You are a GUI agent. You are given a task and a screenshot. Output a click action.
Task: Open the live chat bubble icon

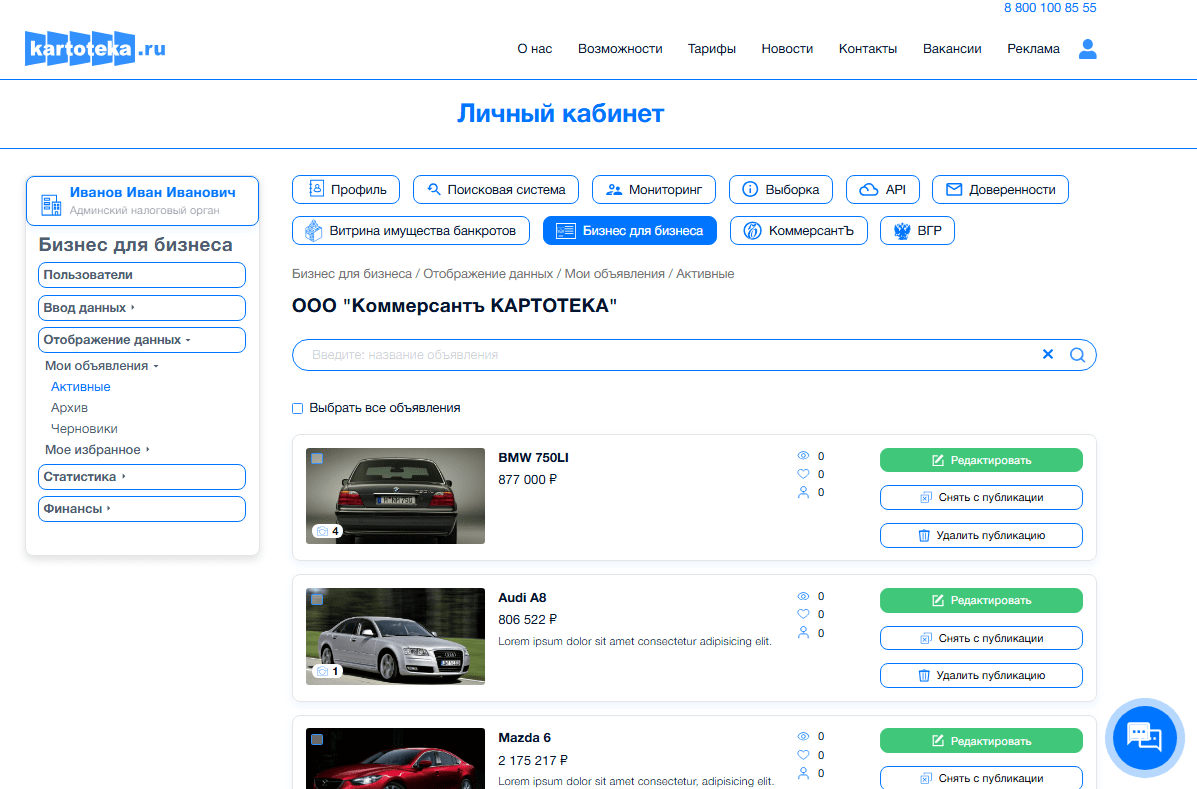[x=1144, y=736]
